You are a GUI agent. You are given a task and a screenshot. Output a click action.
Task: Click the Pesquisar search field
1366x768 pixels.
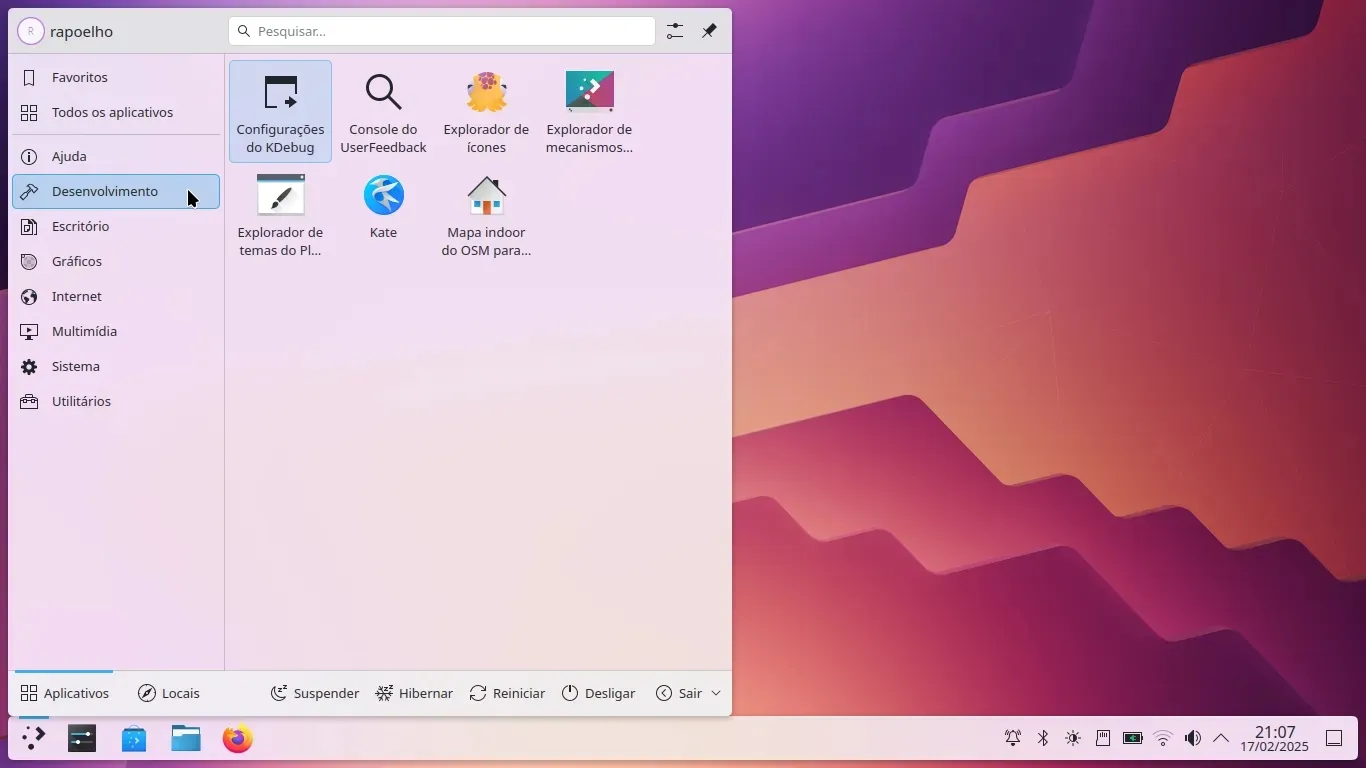click(x=442, y=31)
